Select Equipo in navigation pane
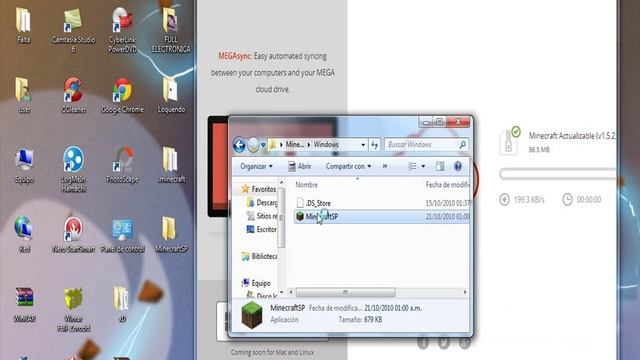Image resolution: width=640 pixels, height=360 pixels. click(256, 283)
